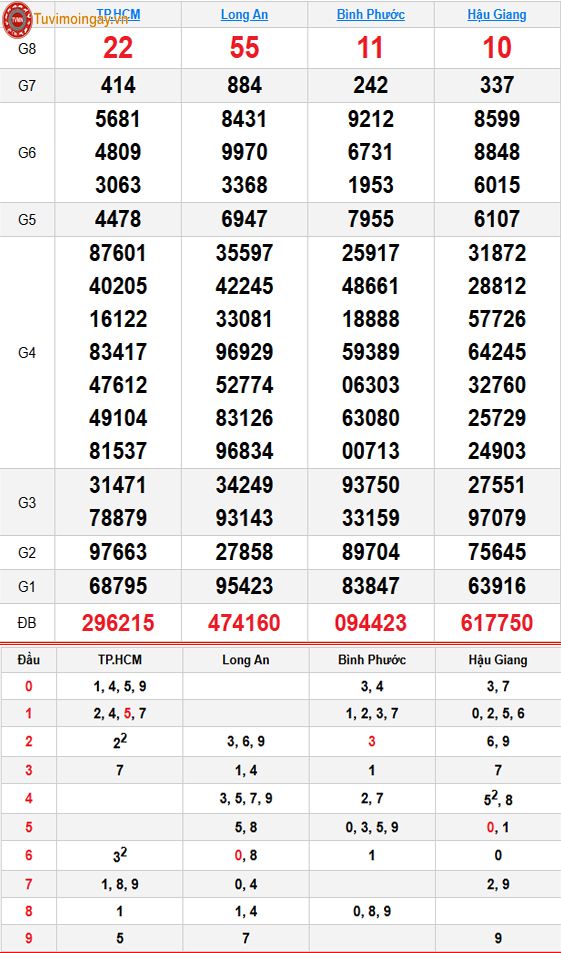Click the red G8 number 22
This screenshot has width=561, height=953.
tap(118, 48)
